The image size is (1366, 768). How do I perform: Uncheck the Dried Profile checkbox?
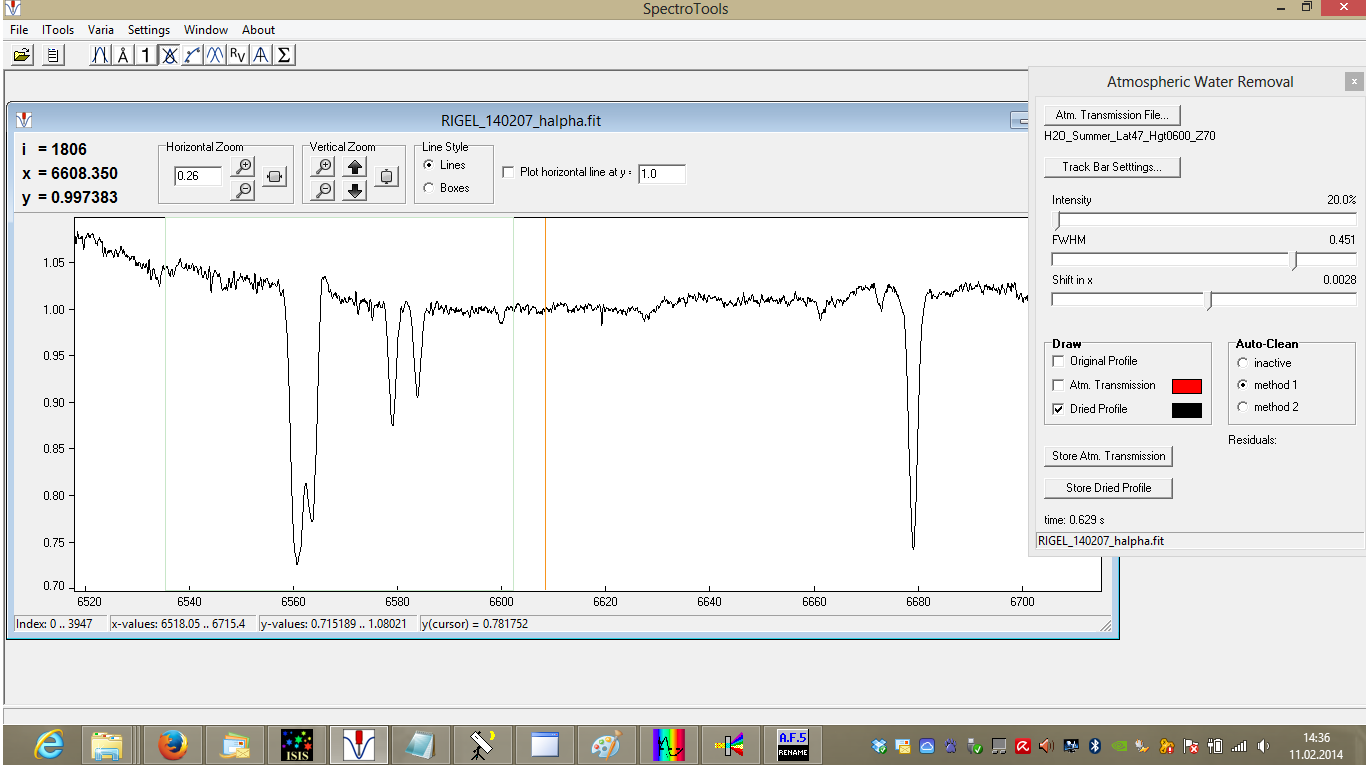1059,409
